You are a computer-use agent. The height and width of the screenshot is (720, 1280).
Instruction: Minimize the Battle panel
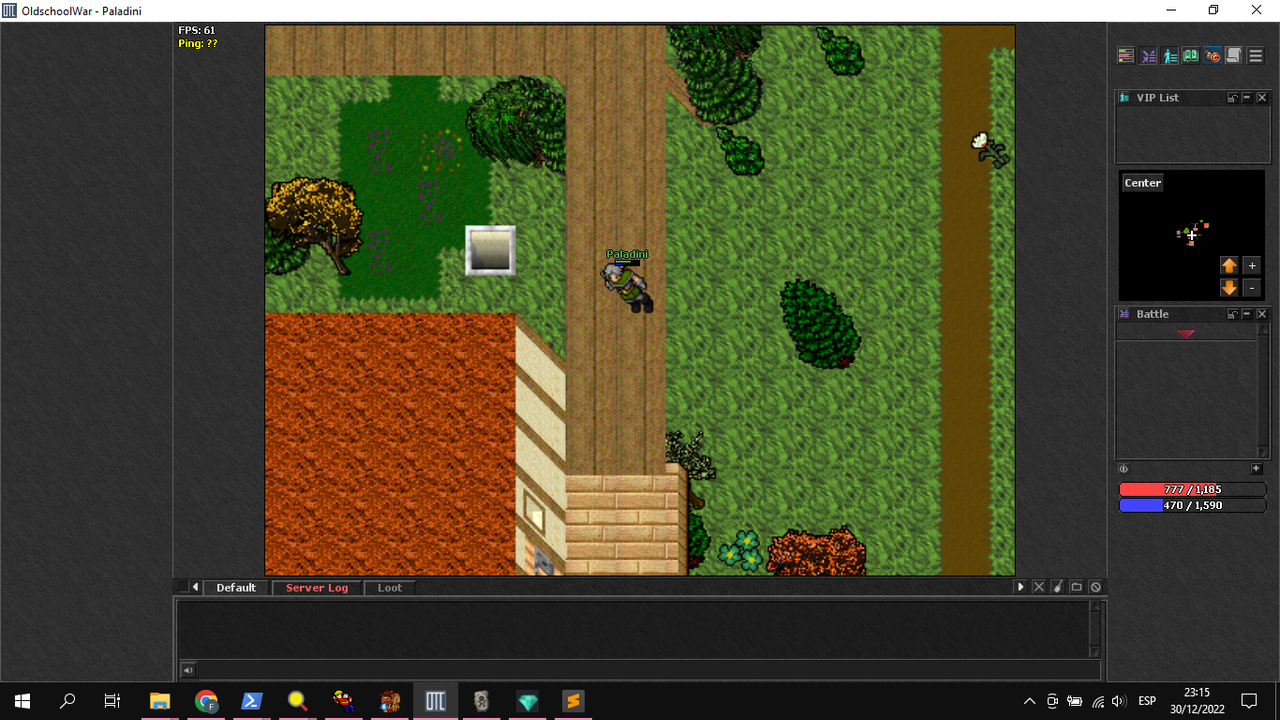pos(1247,314)
